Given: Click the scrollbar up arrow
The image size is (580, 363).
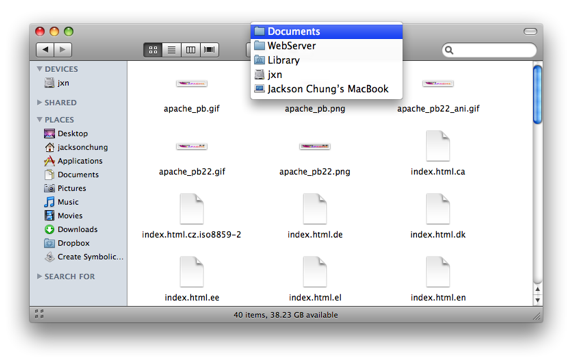Looking at the screenshot, I should (x=538, y=289).
